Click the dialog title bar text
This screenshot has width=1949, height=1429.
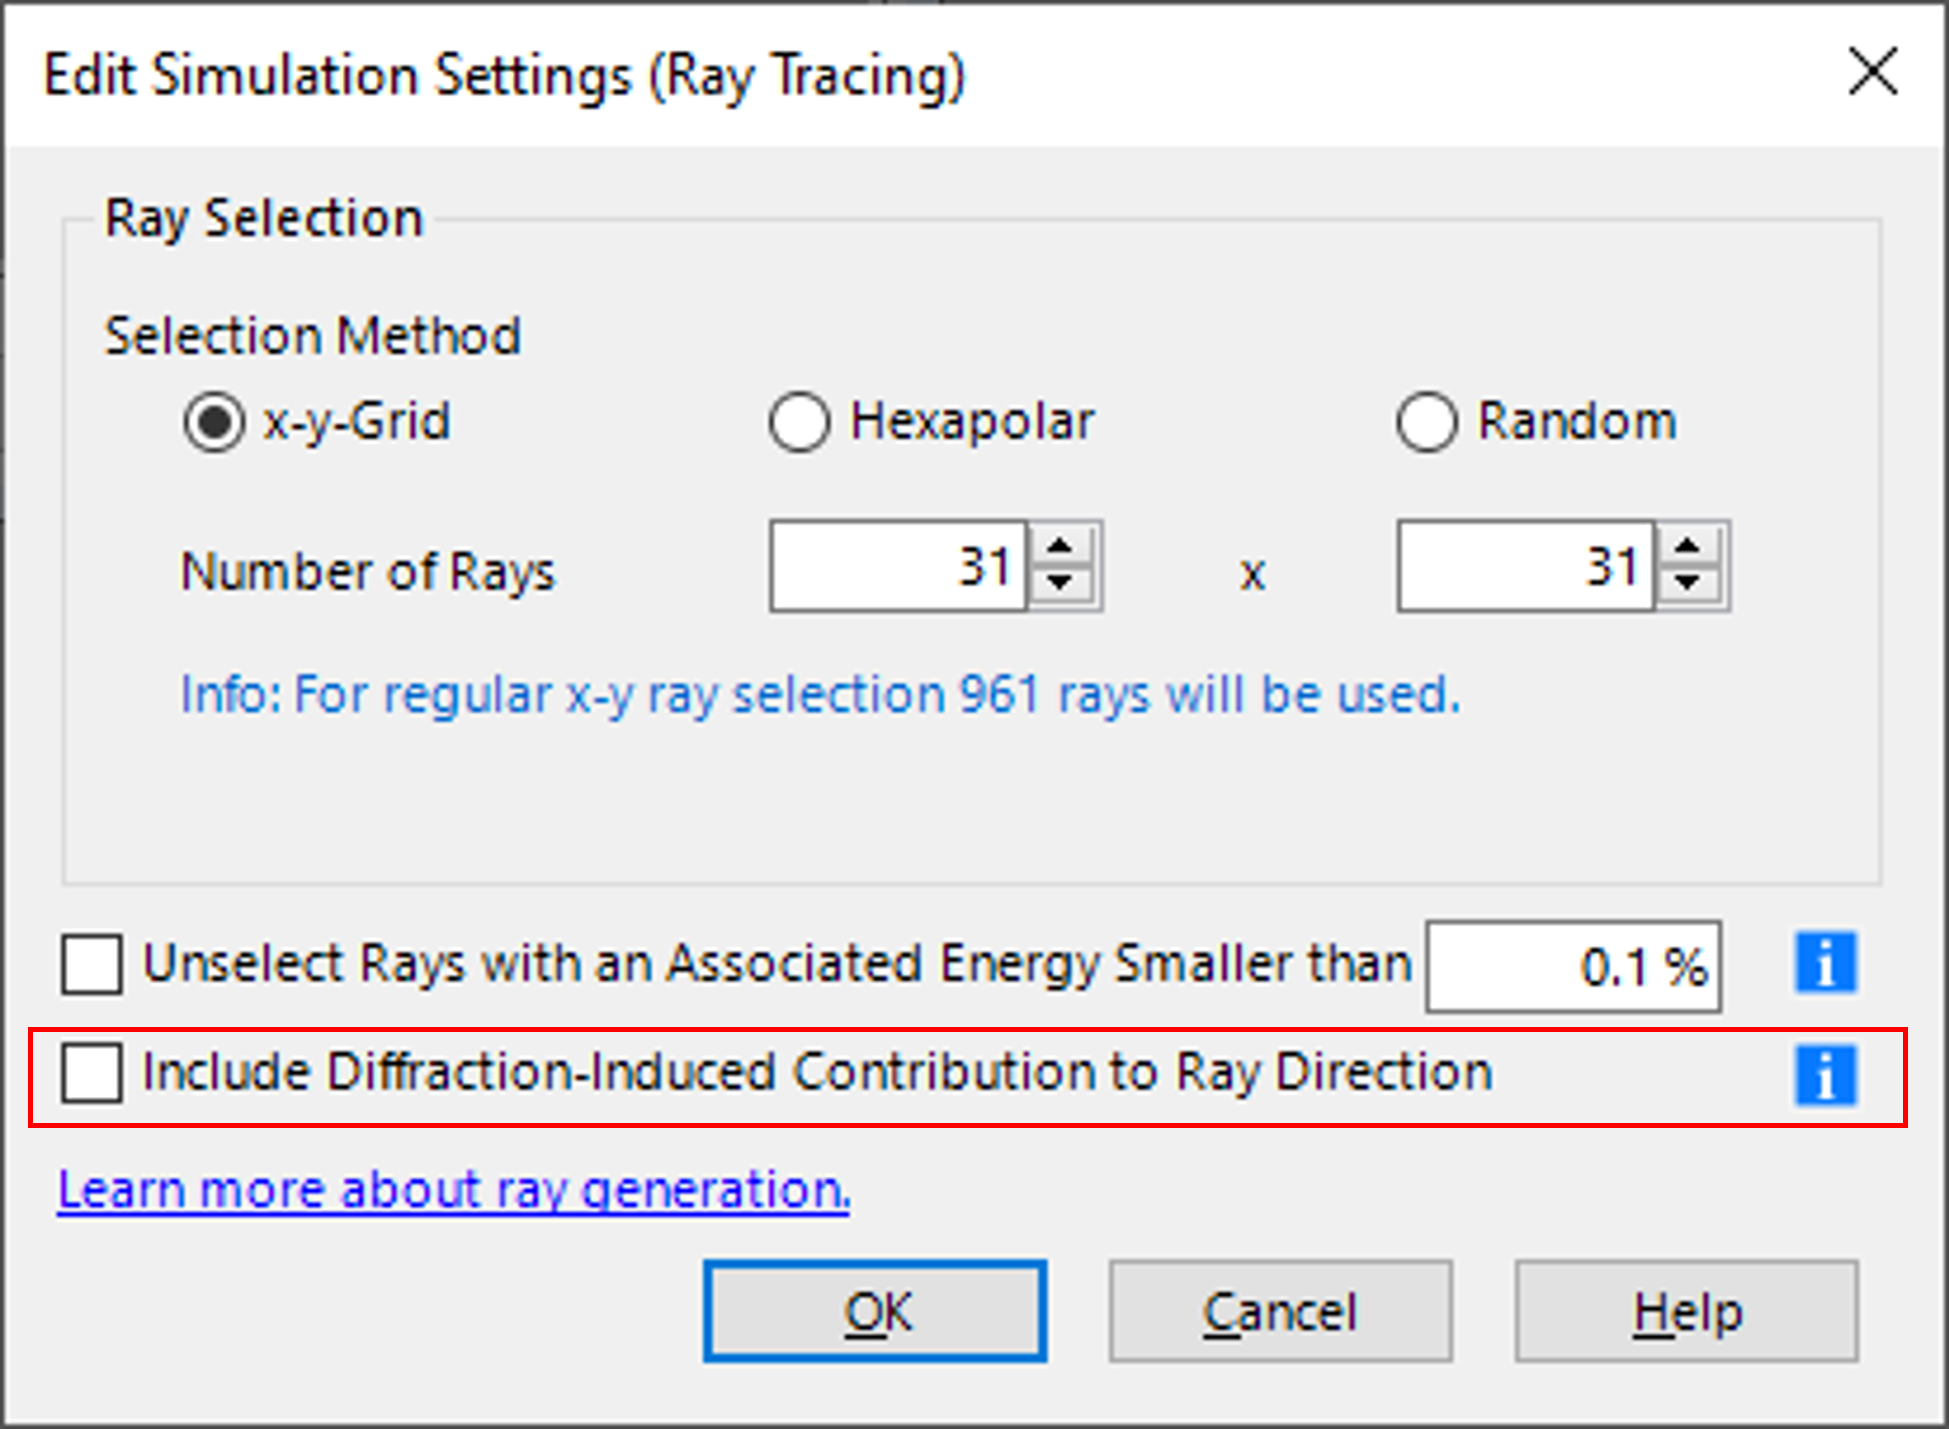tap(505, 76)
